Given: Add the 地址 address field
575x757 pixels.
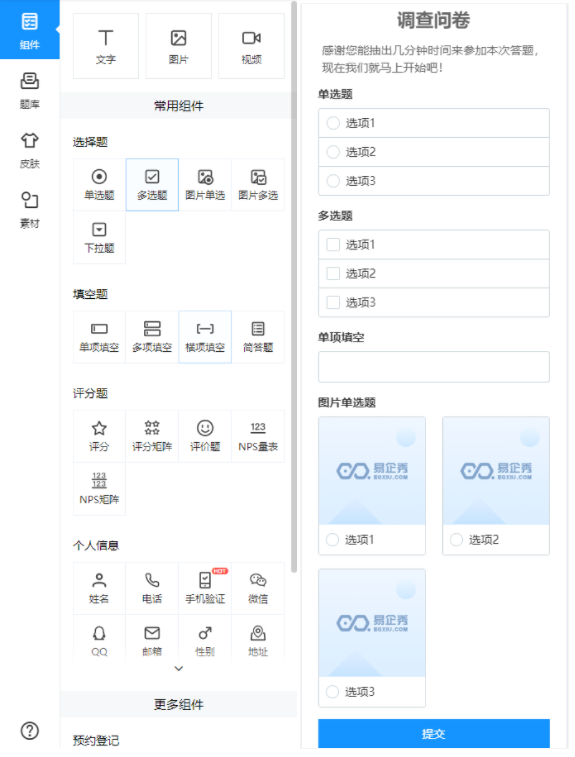Looking at the screenshot, I should click(258, 640).
